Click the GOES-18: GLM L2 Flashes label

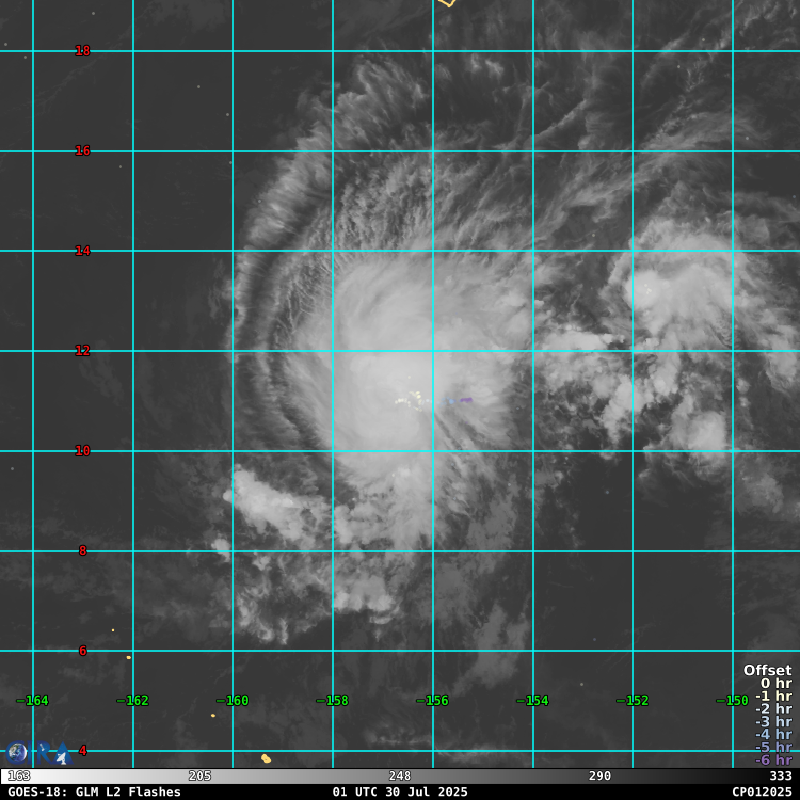coord(94,792)
